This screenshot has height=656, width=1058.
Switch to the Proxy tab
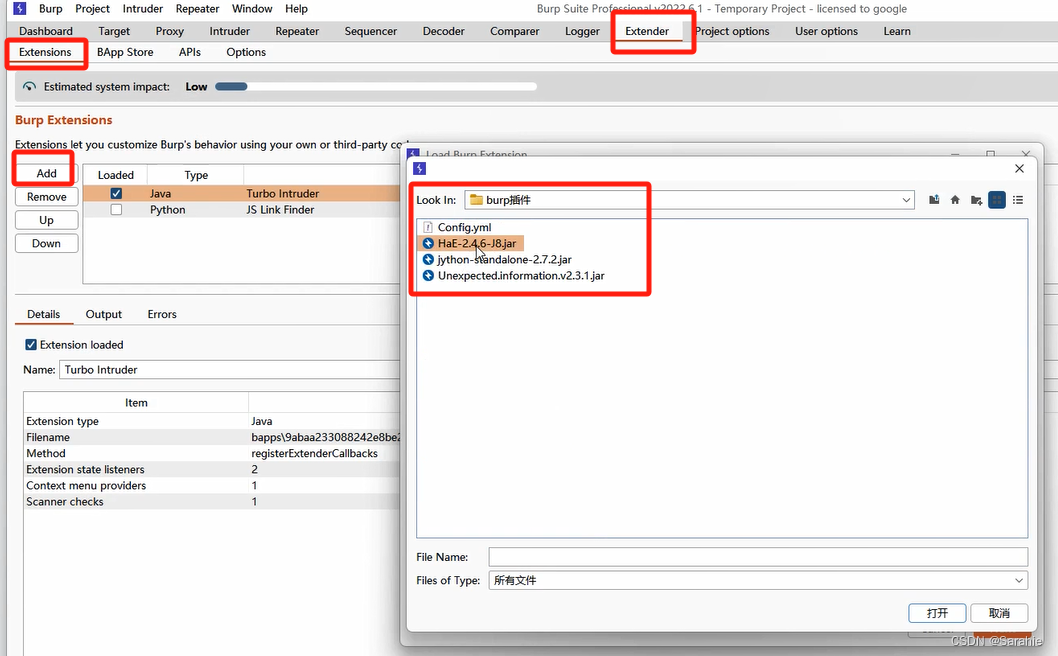click(169, 31)
